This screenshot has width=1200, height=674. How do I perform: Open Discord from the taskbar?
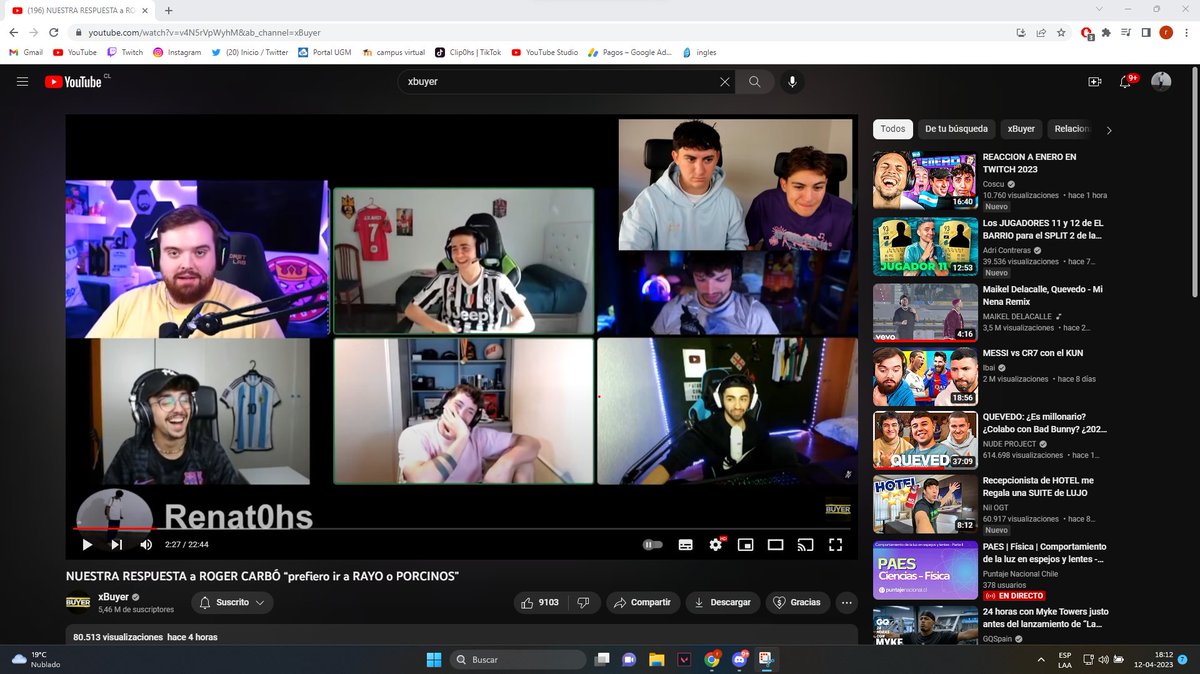[738, 659]
